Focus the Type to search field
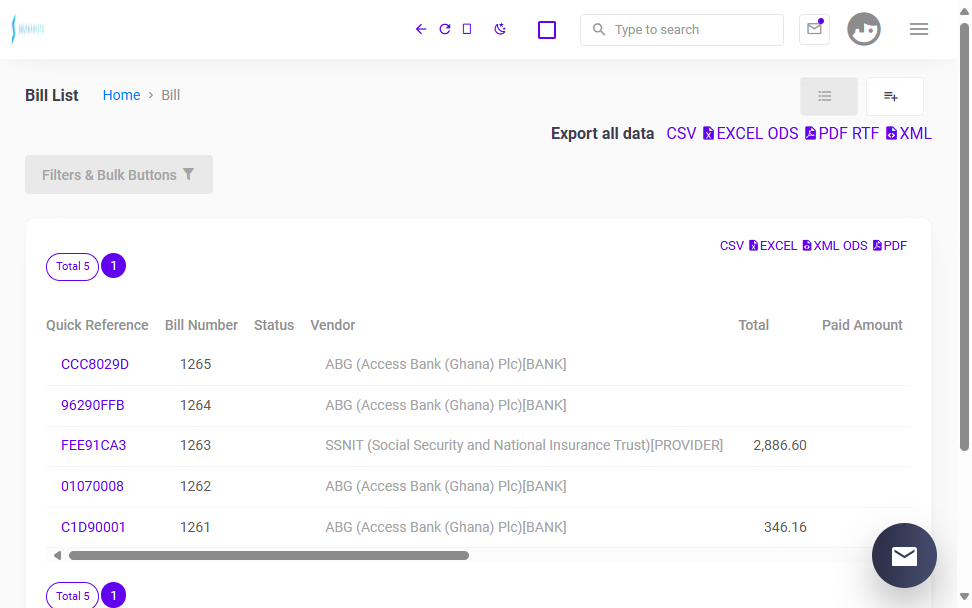This screenshot has width=972, height=608. click(x=681, y=30)
